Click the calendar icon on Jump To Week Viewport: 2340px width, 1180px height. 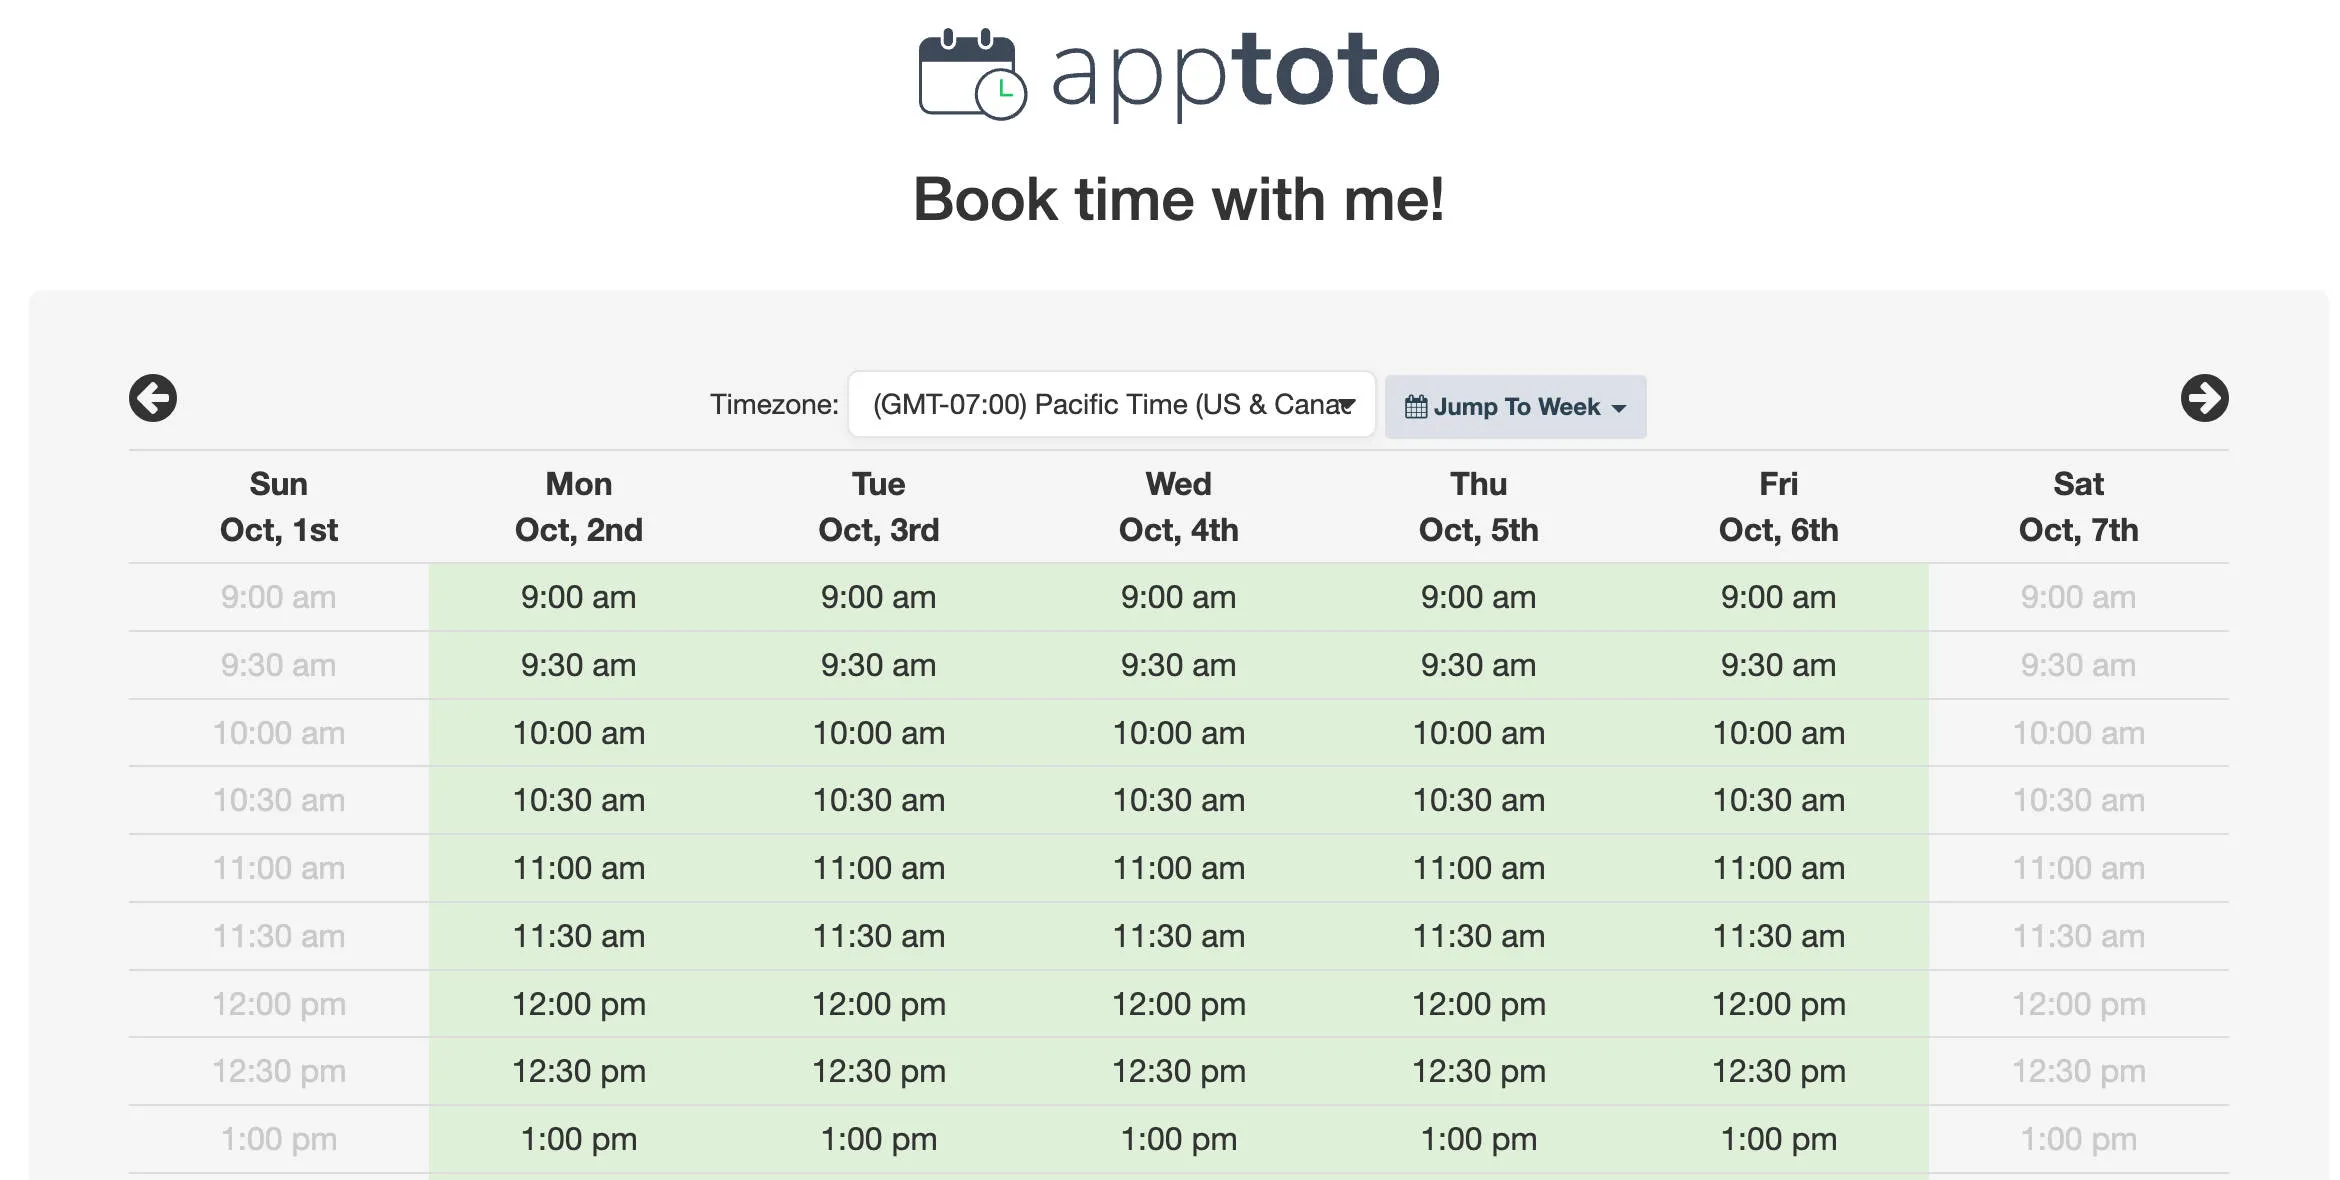click(x=1415, y=406)
